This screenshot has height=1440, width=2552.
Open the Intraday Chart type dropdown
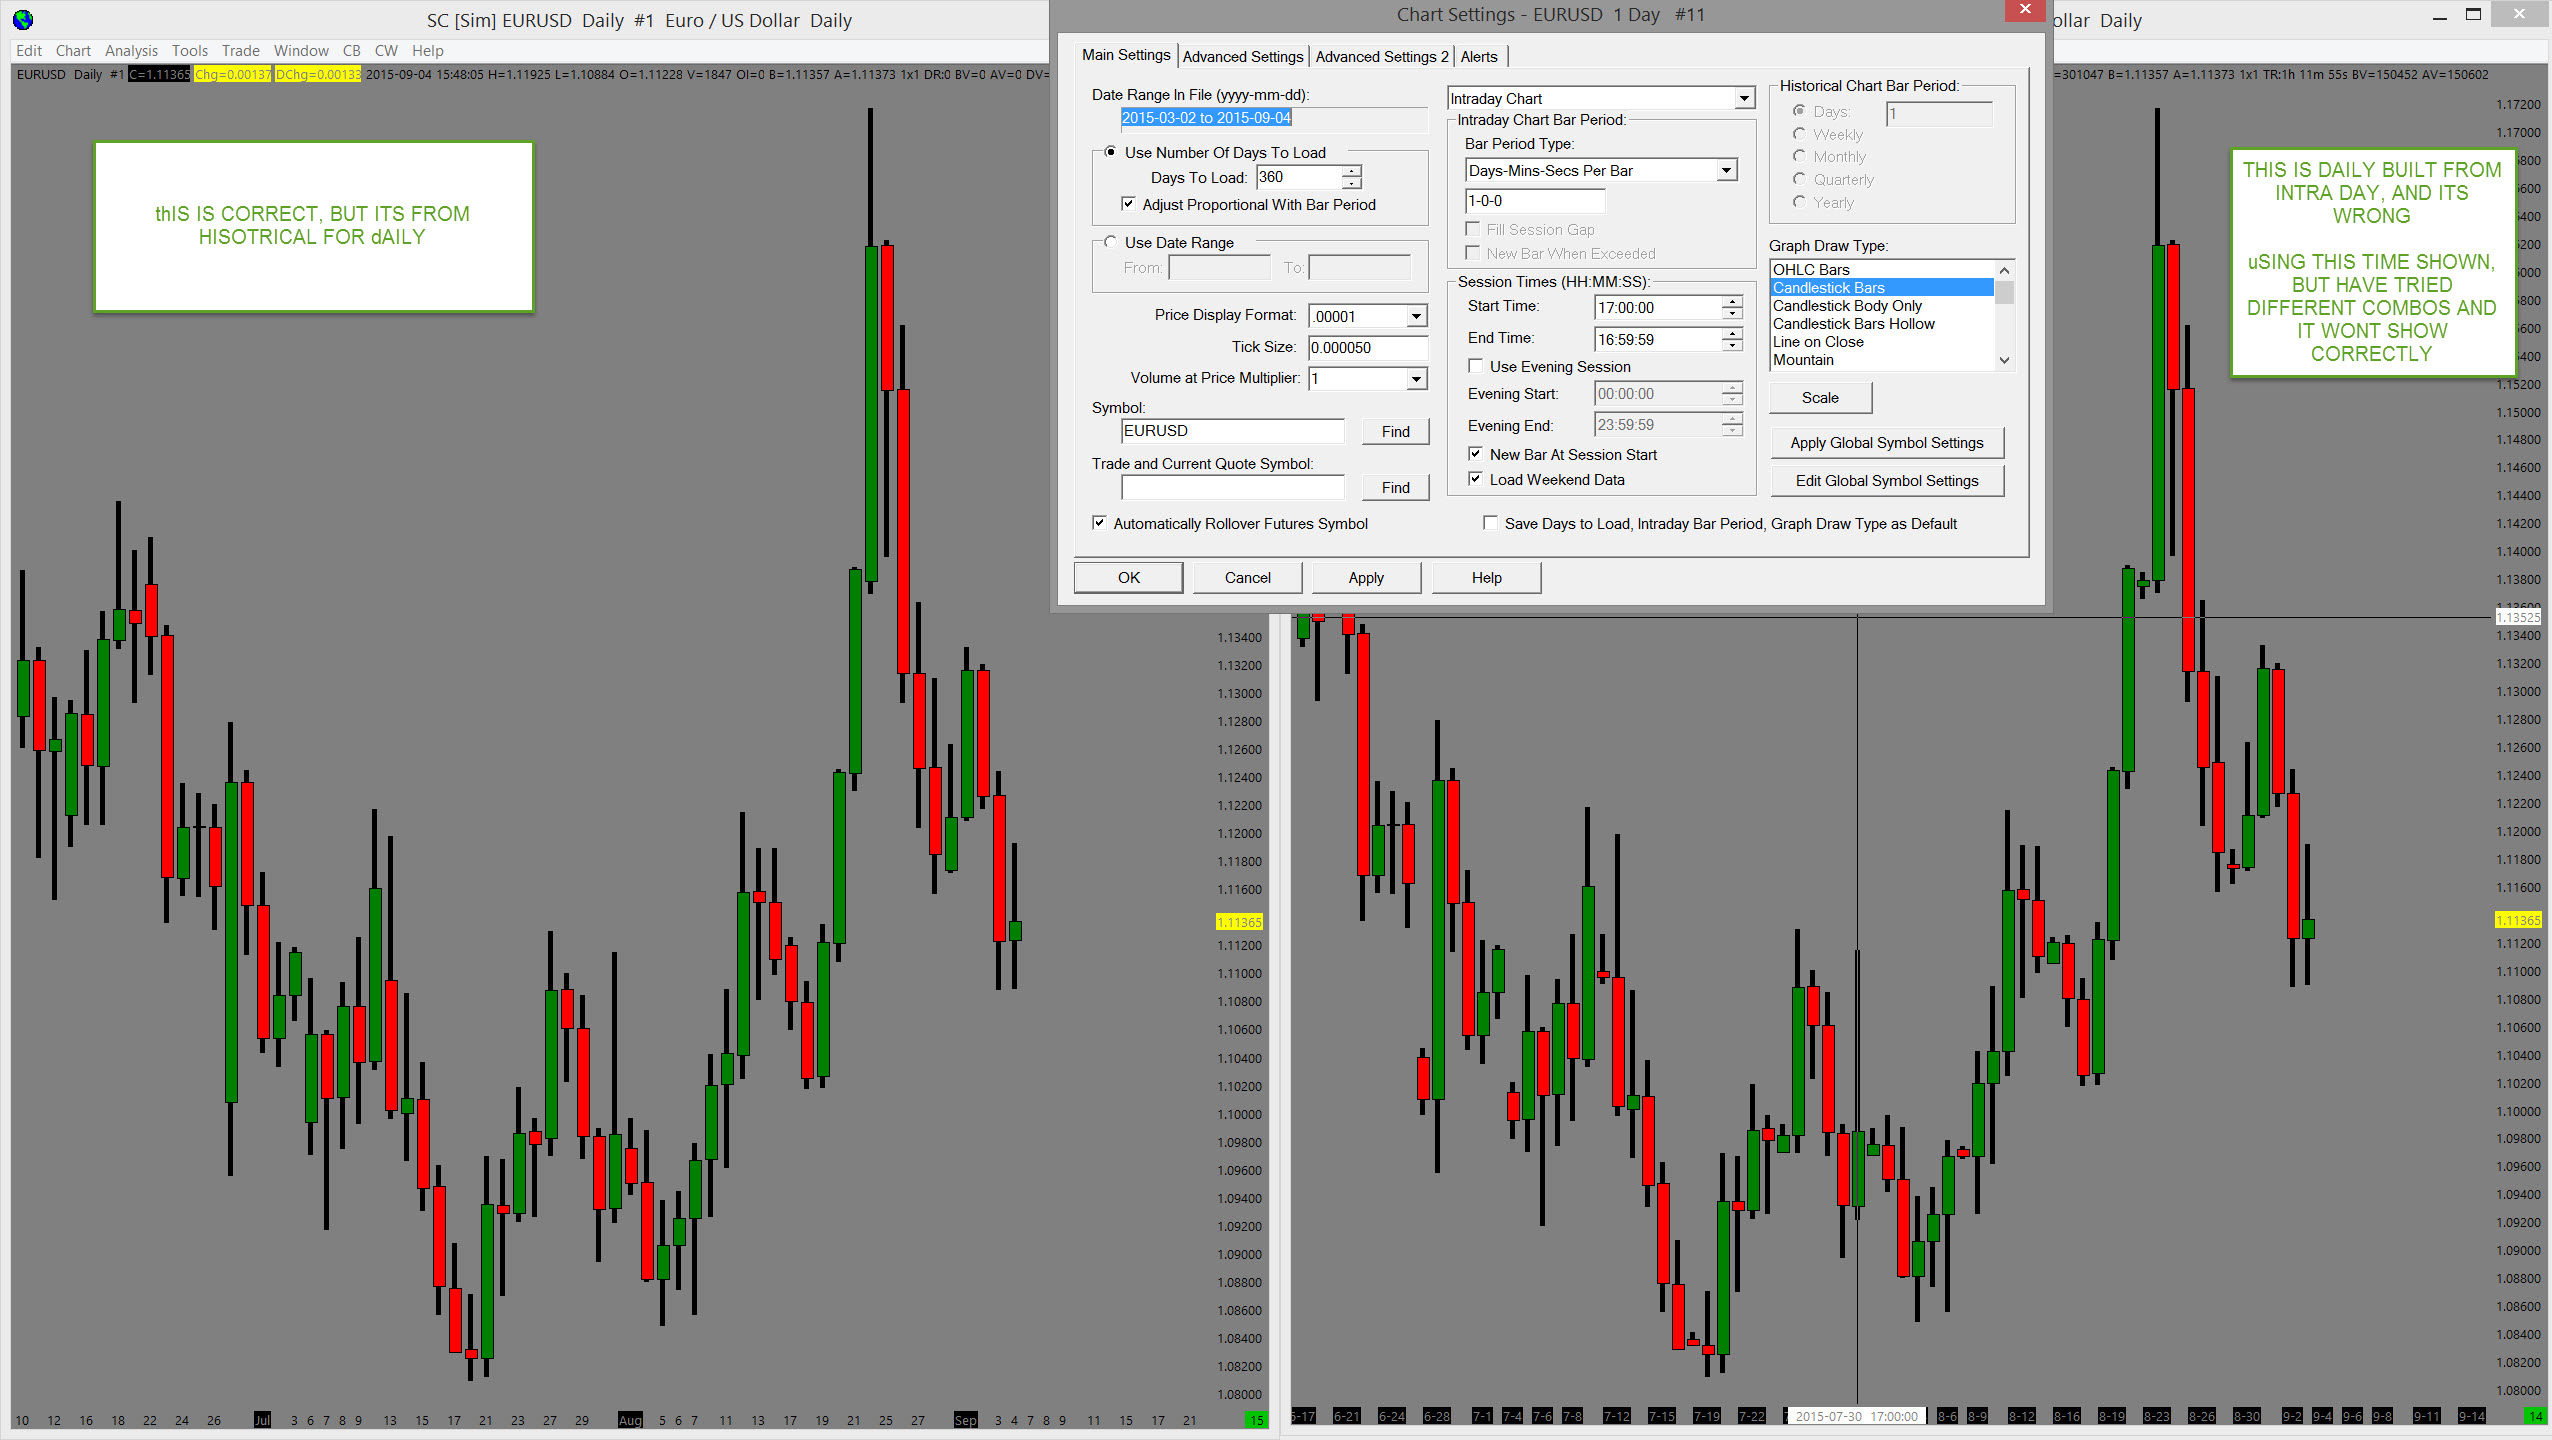point(1744,98)
